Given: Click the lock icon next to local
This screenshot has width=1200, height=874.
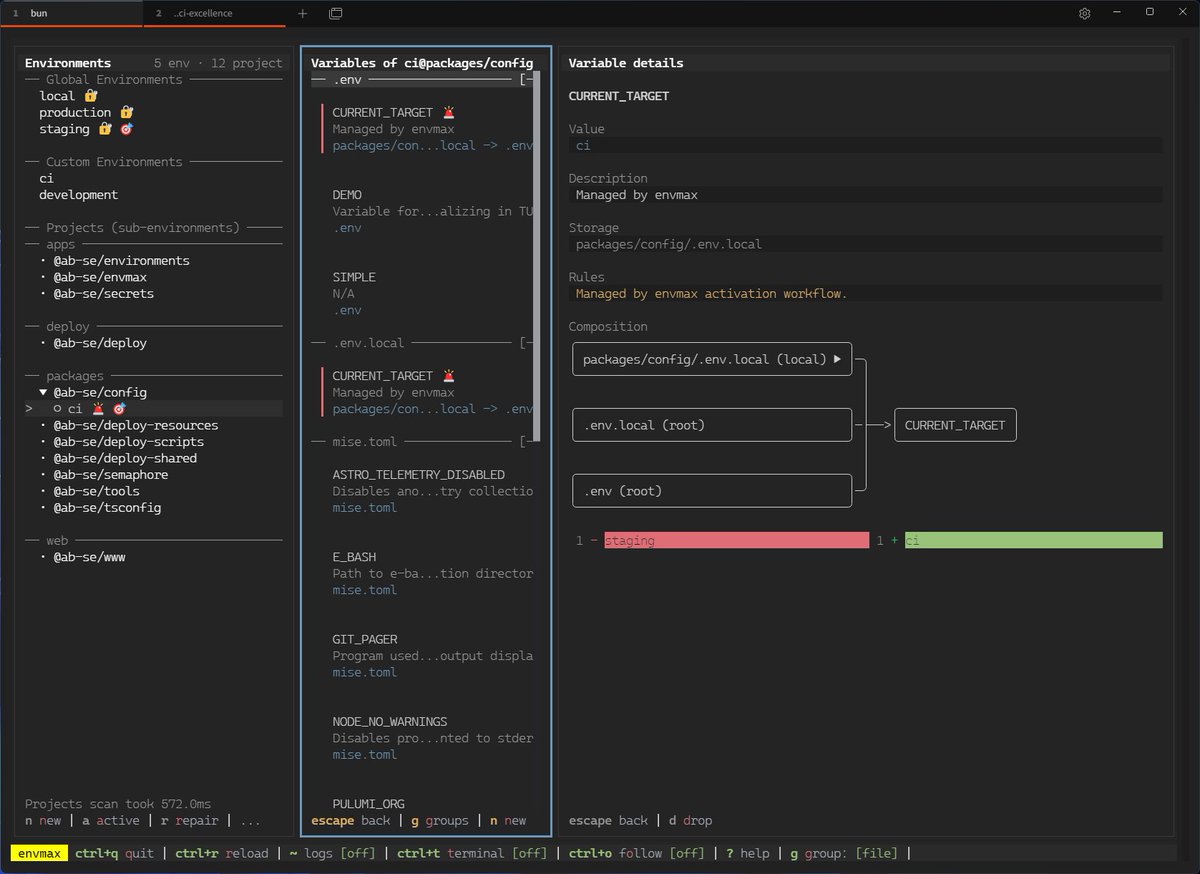Looking at the screenshot, I should (x=91, y=96).
